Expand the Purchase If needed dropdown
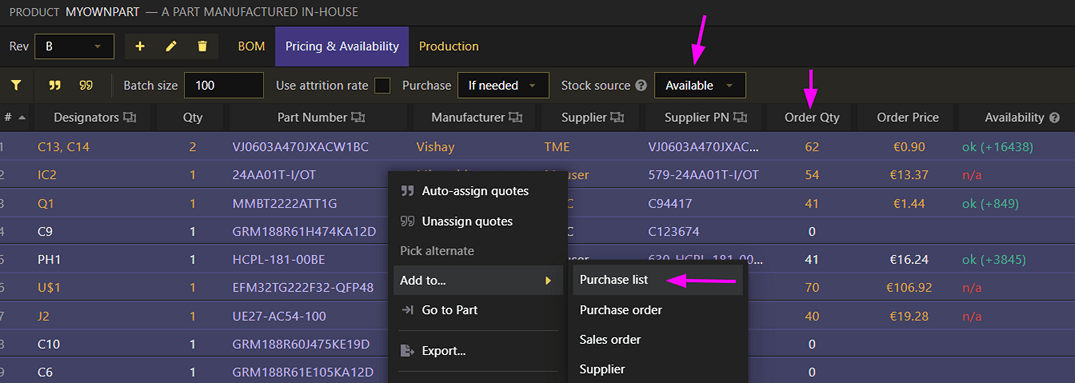The image size is (1075, 383). (x=503, y=86)
